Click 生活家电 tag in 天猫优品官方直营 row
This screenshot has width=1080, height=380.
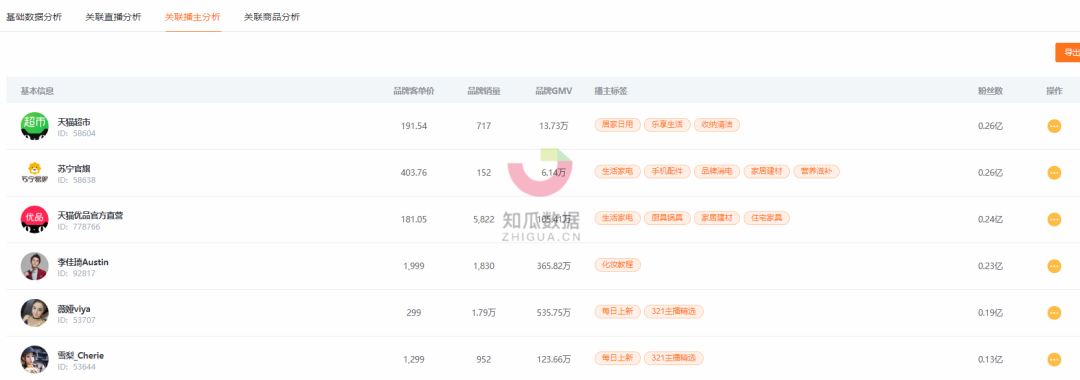coord(618,218)
